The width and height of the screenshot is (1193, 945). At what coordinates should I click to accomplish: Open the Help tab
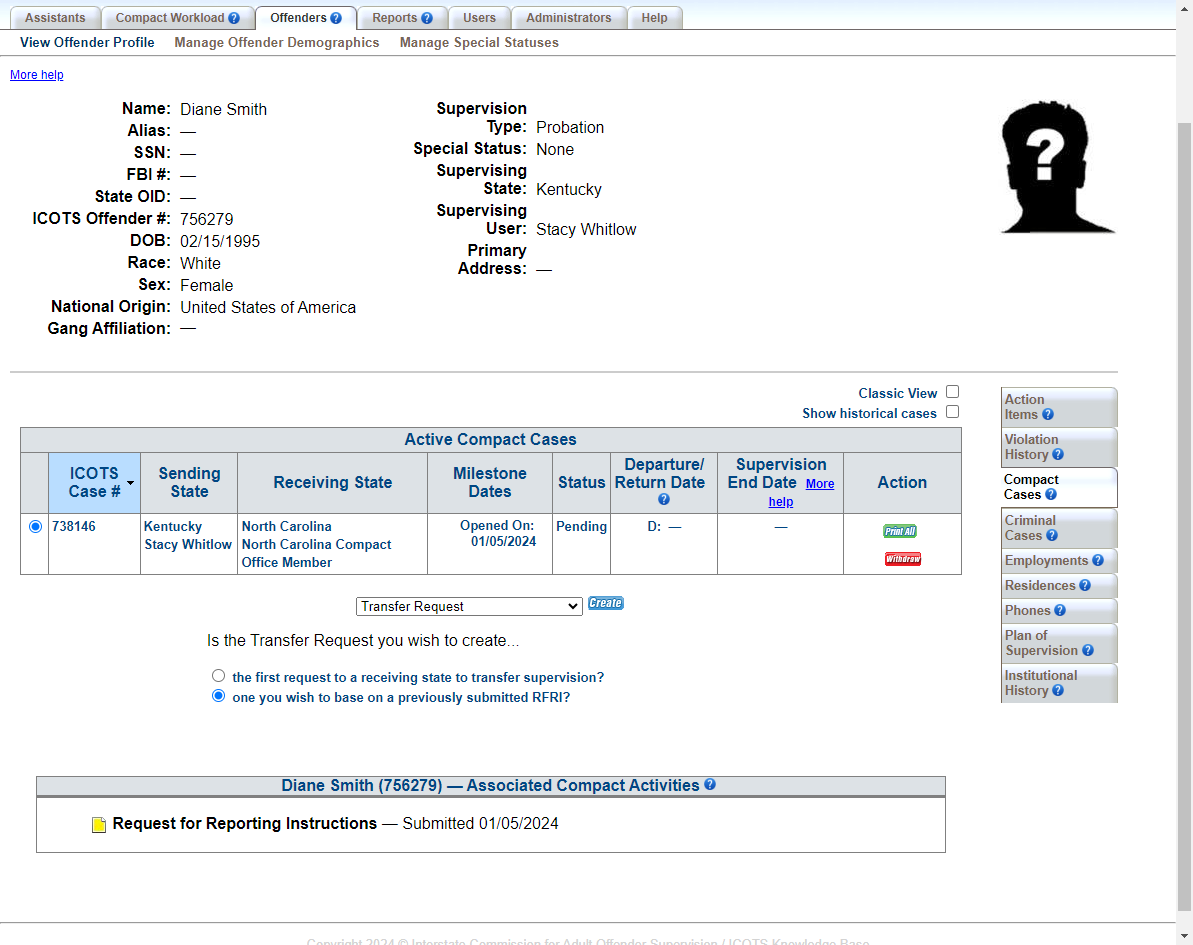(x=654, y=18)
